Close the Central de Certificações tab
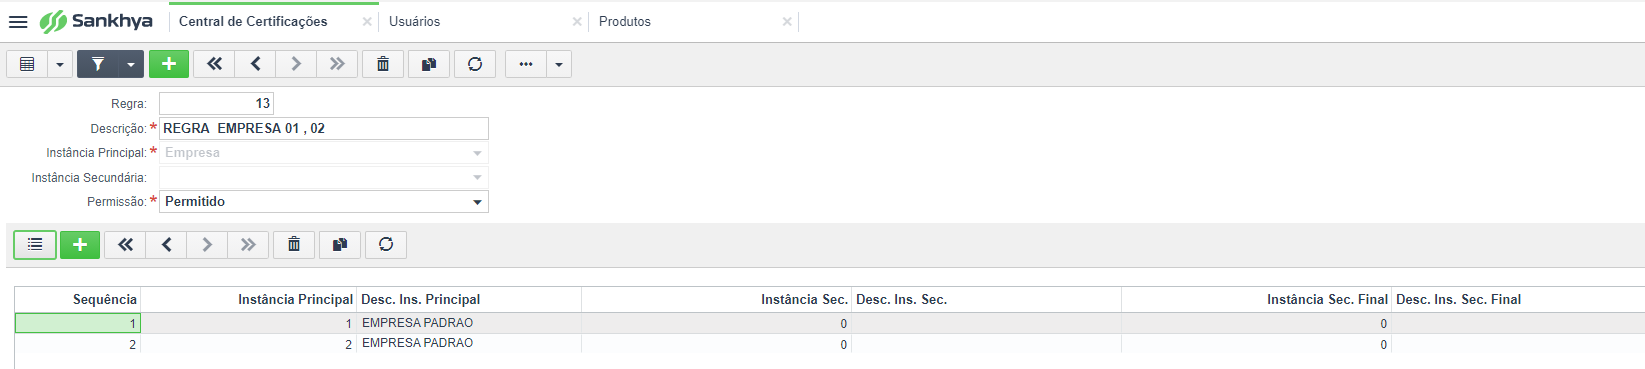 tap(367, 21)
